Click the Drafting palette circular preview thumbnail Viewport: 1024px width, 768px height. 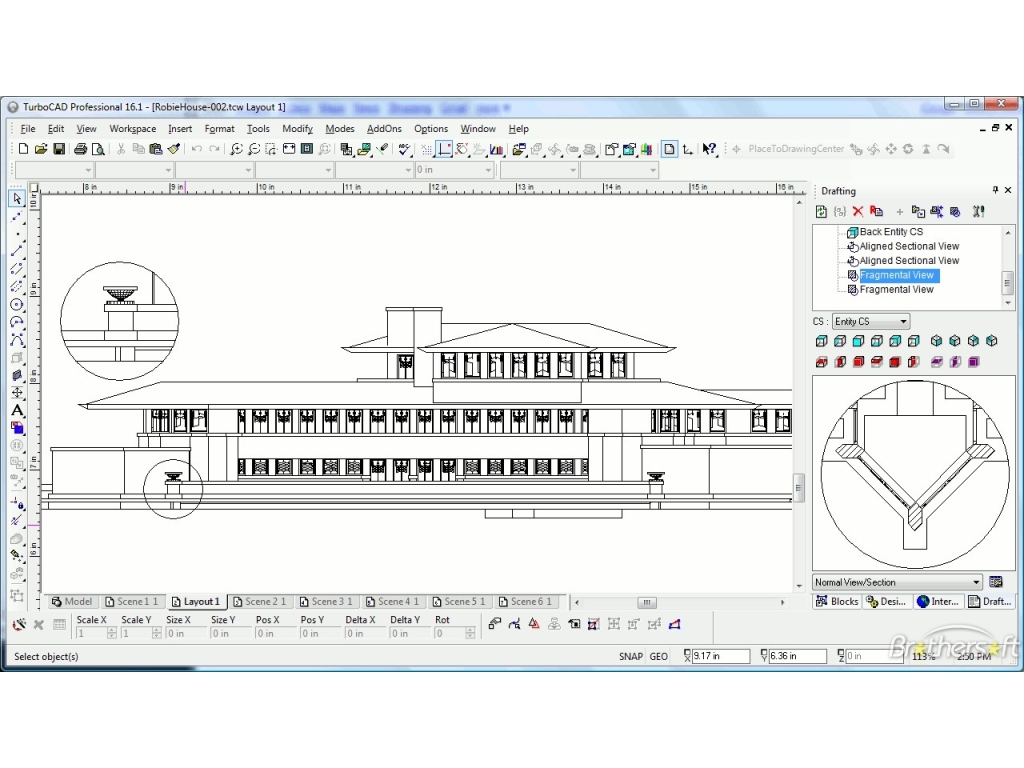(913, 474)
